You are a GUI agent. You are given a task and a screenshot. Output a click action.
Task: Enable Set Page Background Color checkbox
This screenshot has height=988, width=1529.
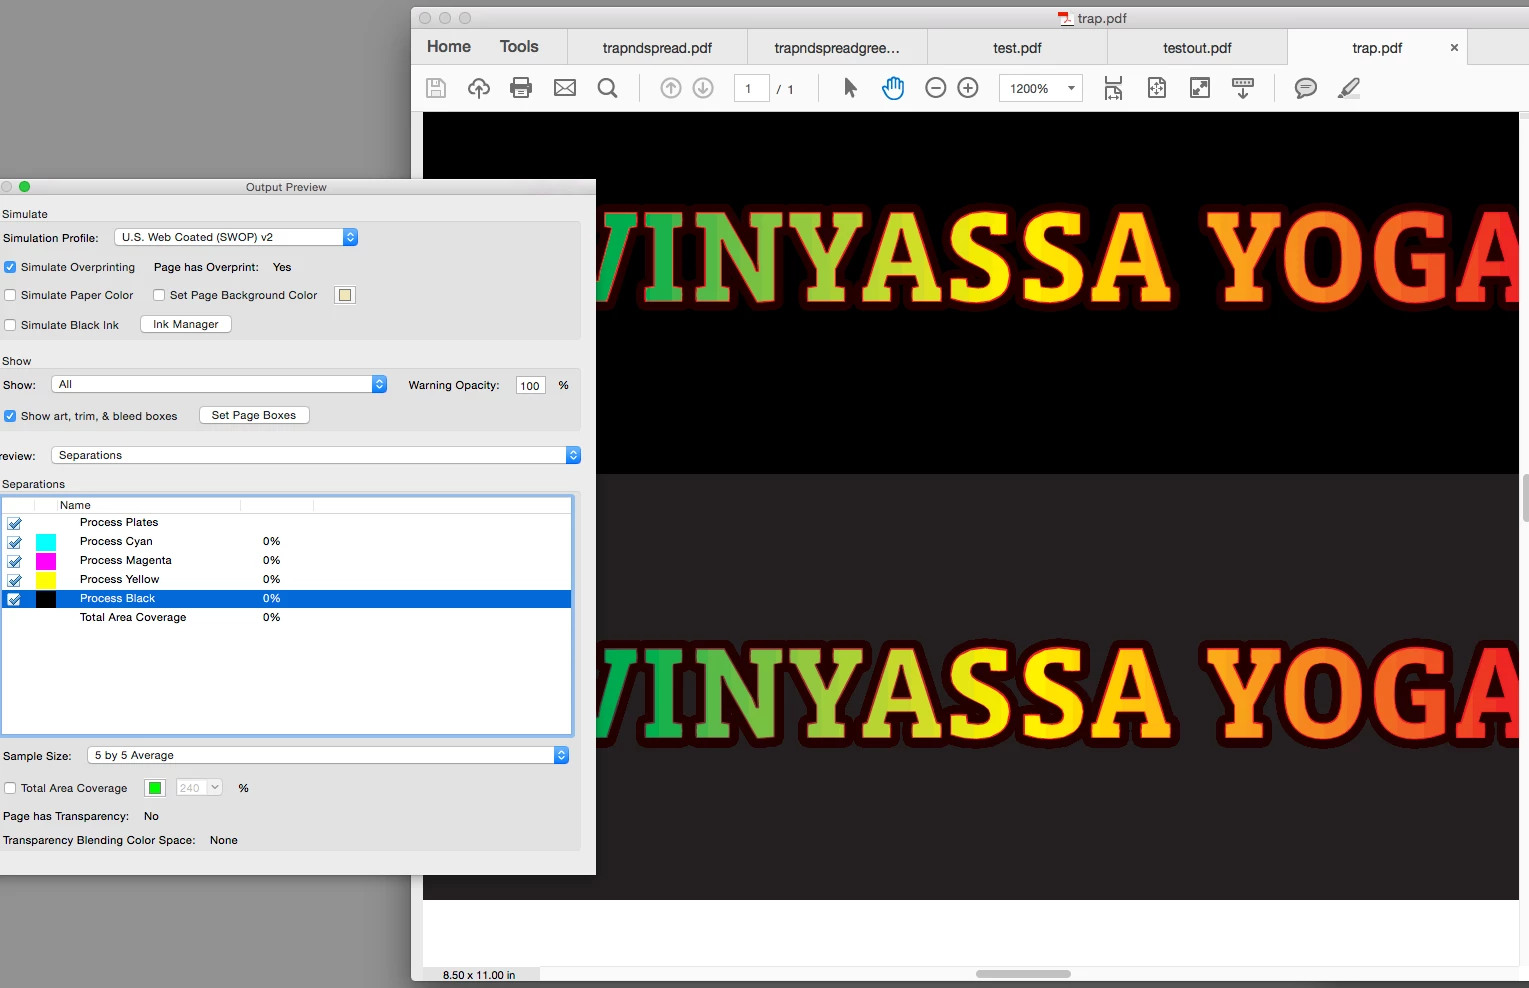(x=159, y=295)
